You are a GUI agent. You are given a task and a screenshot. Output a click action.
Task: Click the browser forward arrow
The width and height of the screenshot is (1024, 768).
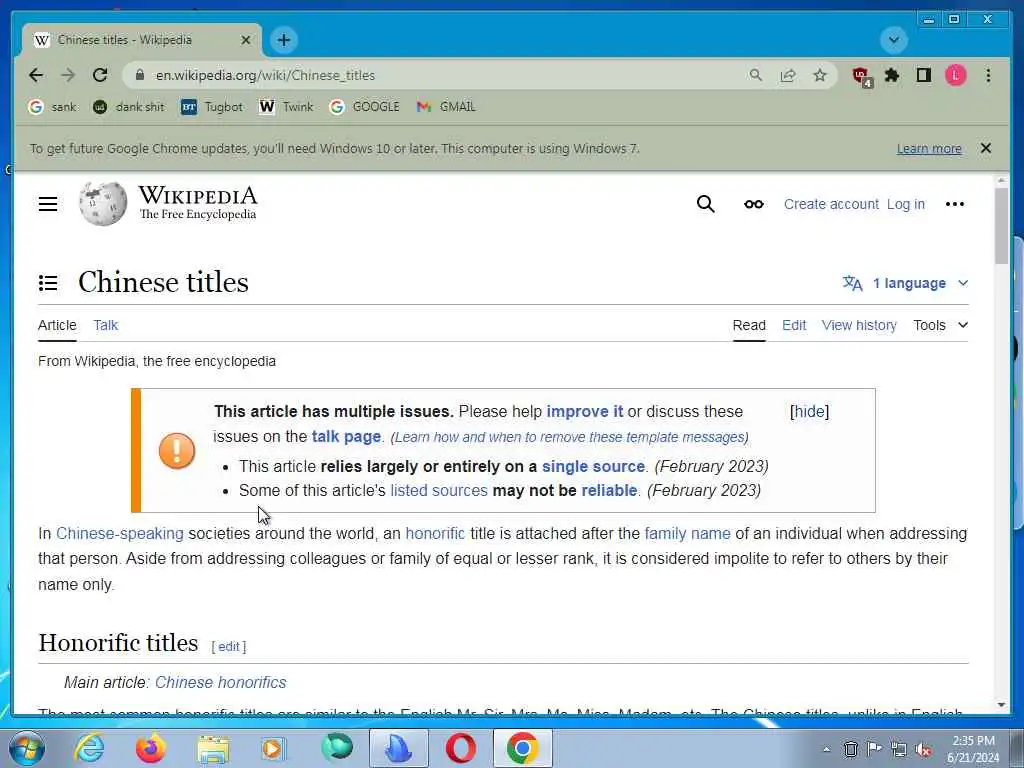click(68, 75)
